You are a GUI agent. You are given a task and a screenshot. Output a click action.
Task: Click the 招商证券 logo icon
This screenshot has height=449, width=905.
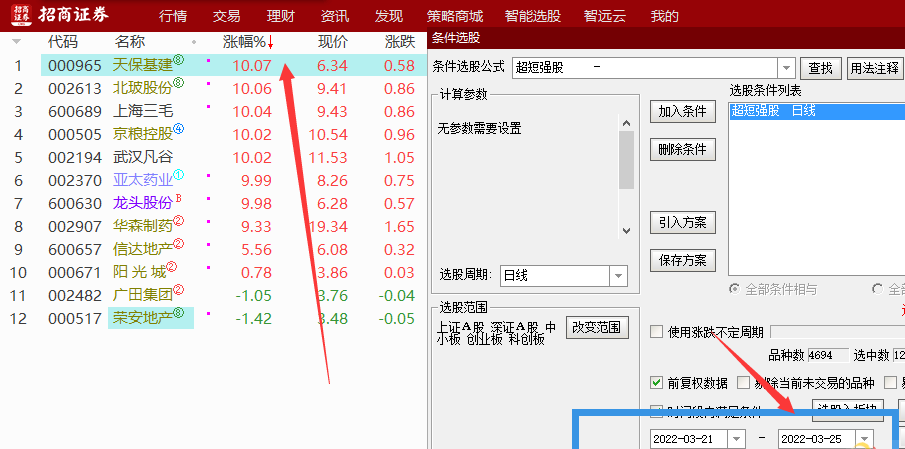[x=22, y=15]
